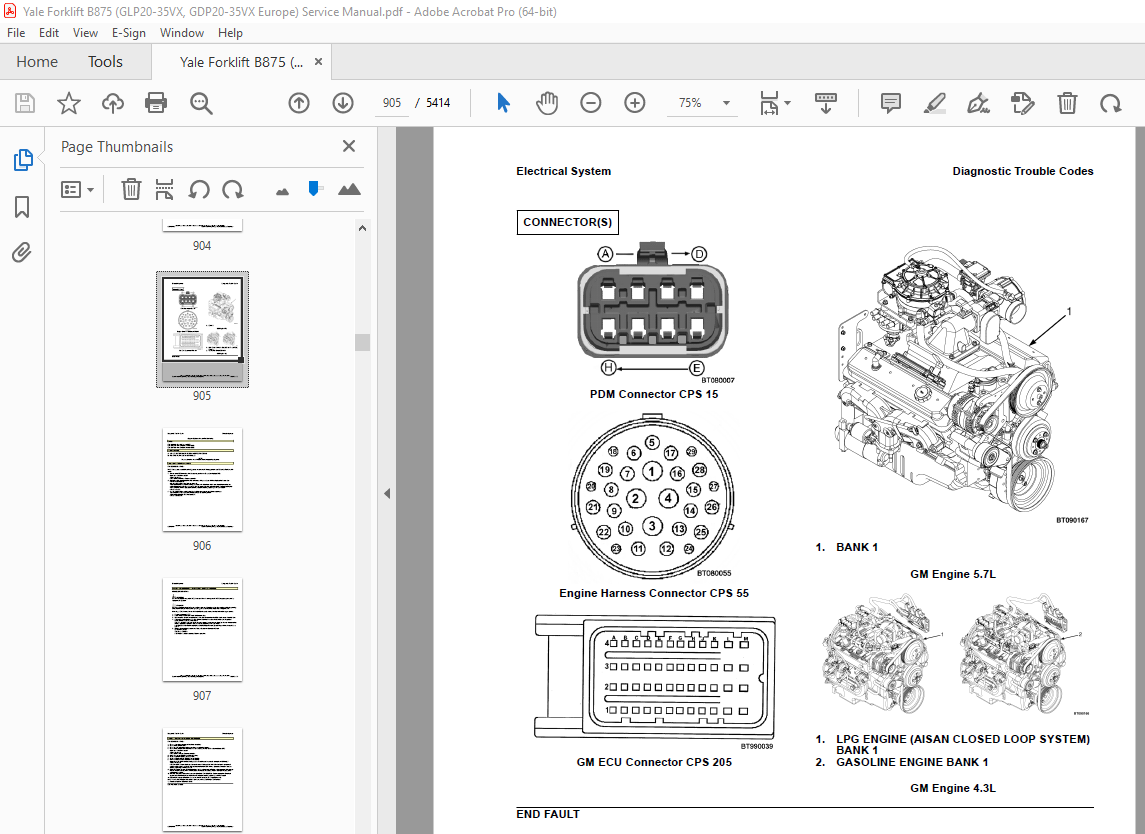
Task: Delete selected pages in thumbnails panel
Action: coord(131,190)
